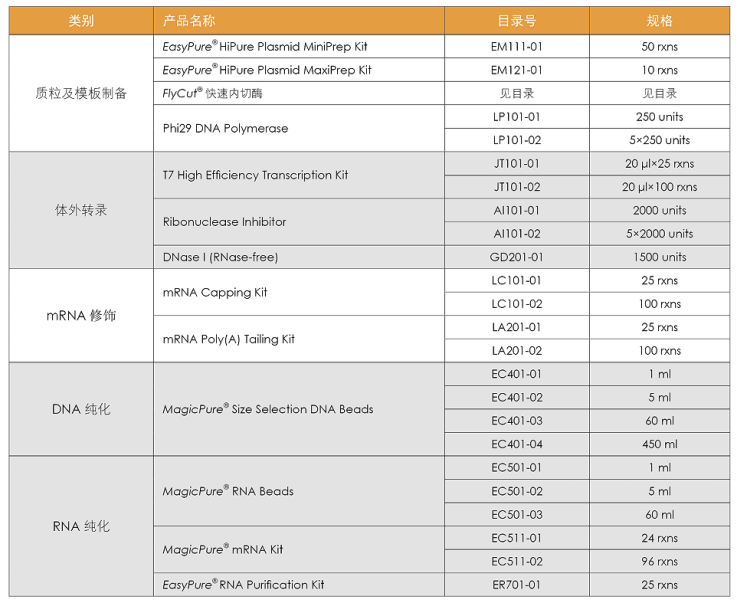The image size is (737, 603).
Task: Select catalog number EC511-02
Action: (x=517, y=561)
